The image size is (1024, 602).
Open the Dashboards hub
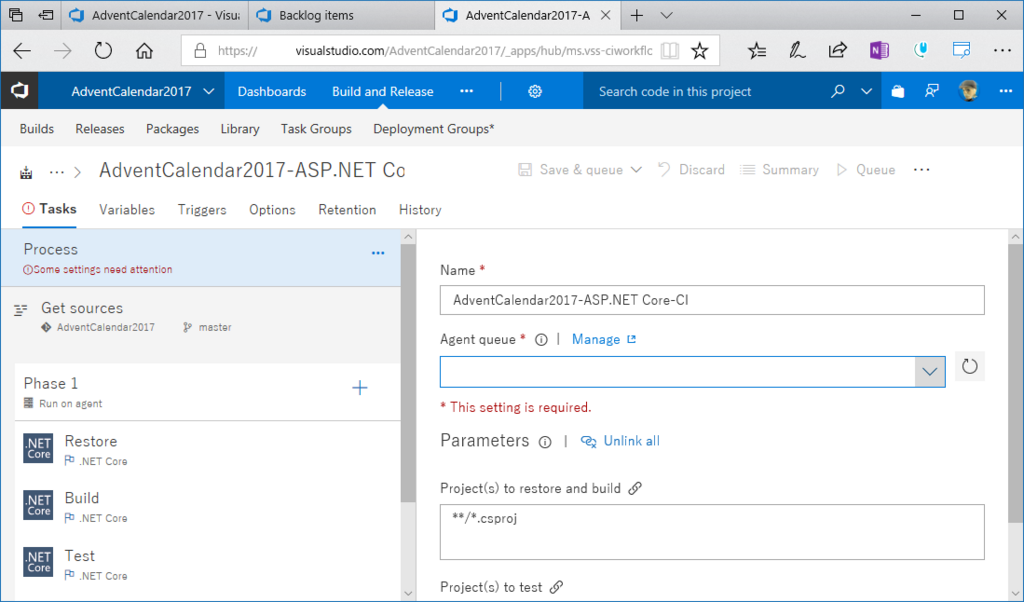click(x=272, y=91)
